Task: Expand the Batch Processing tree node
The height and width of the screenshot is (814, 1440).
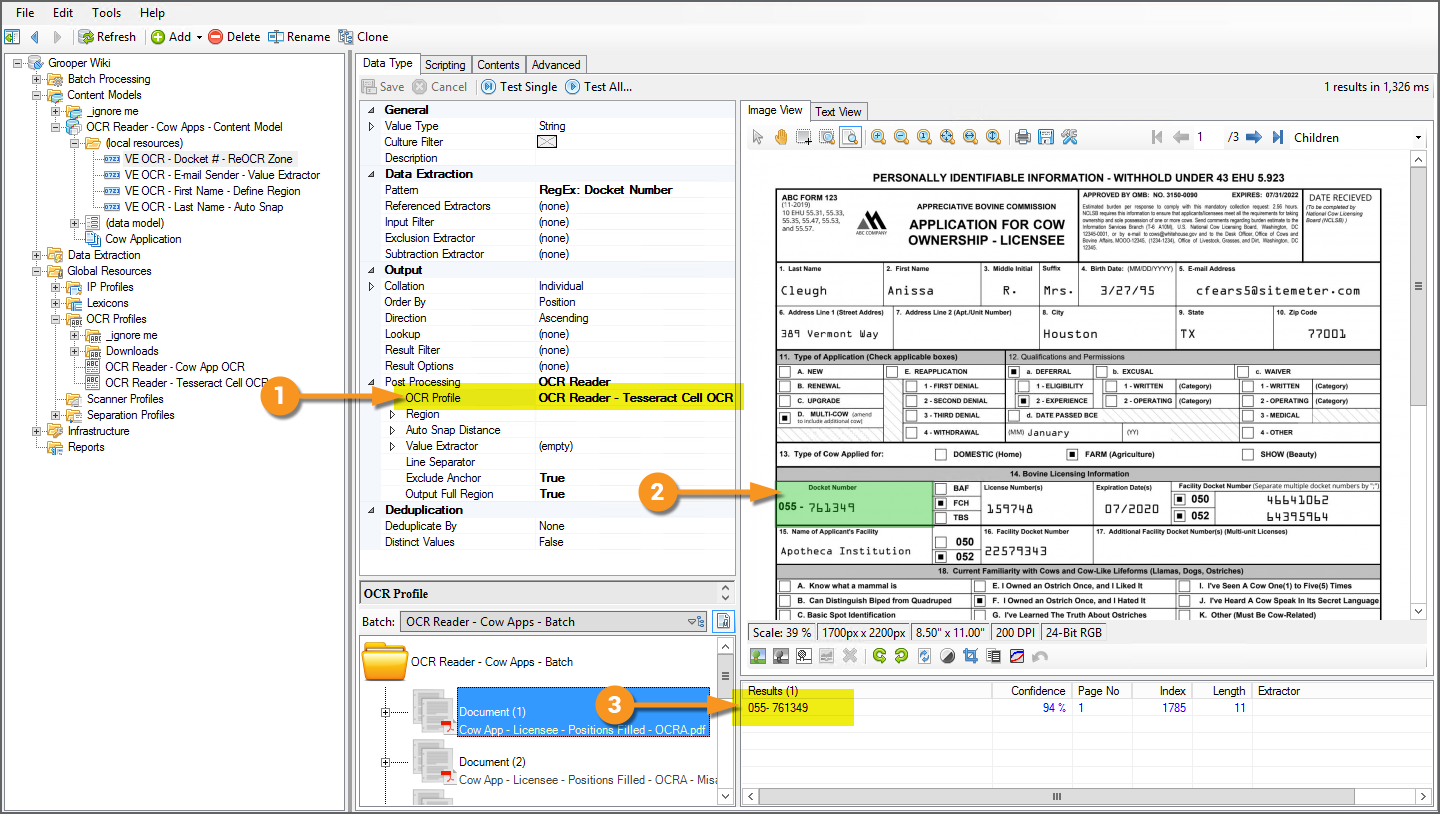Action: coord(37,79)
